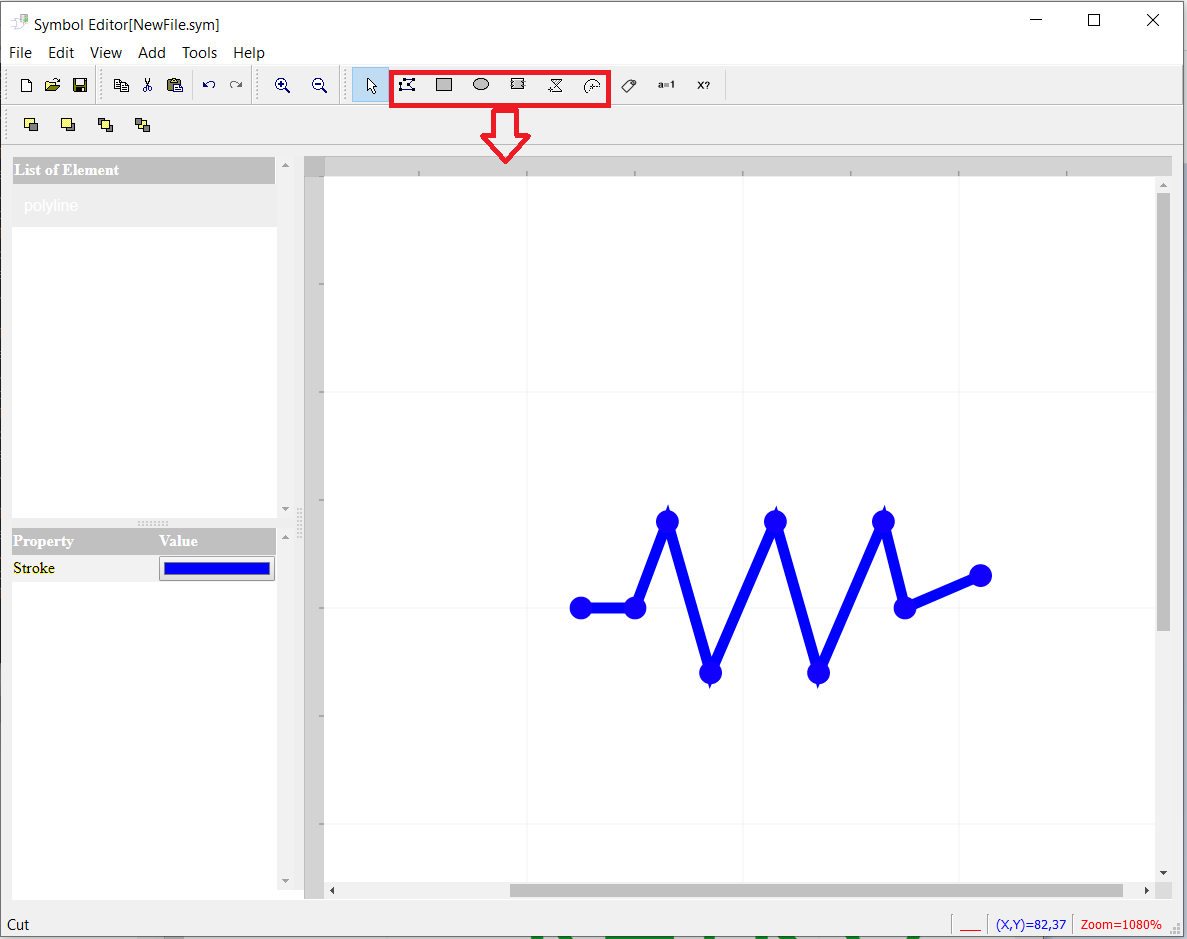Save the file with floppy icon

(x=79, y=86)
